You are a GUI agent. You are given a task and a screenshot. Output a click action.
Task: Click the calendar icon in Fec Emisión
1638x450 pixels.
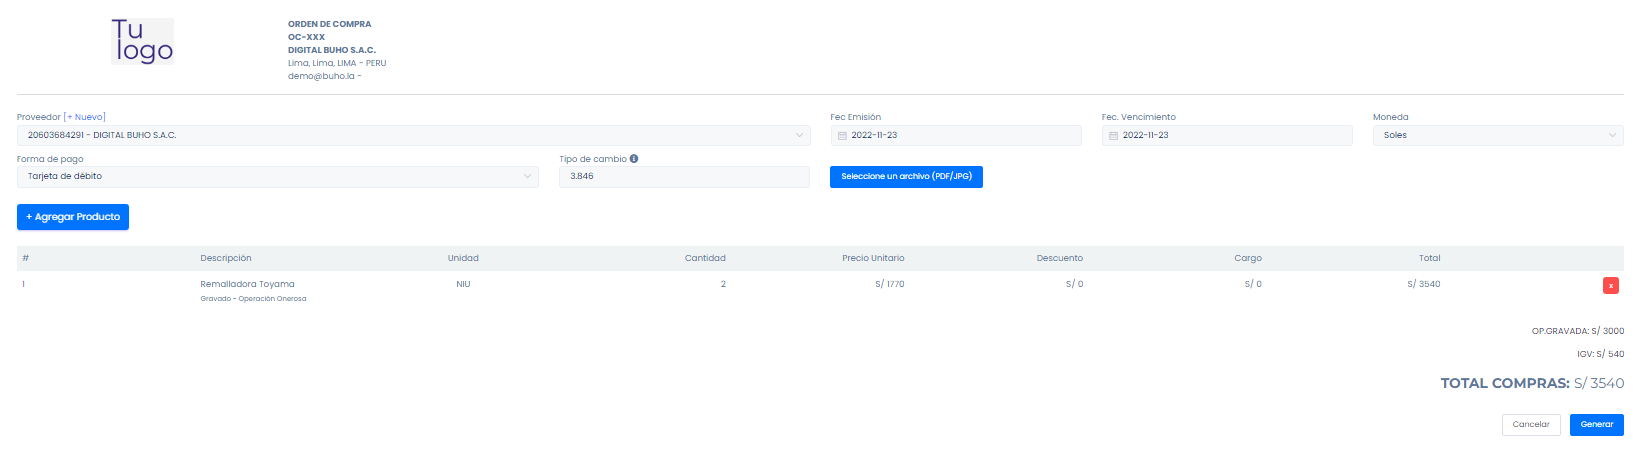842,136
